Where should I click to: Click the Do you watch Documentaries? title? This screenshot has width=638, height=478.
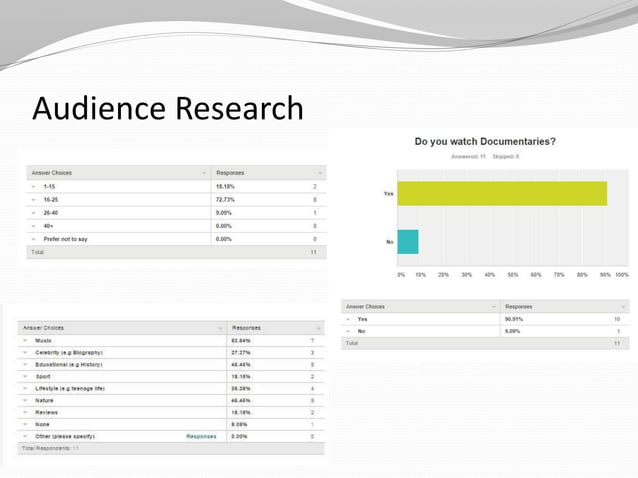pyautogui.click(x=485, y=142)
